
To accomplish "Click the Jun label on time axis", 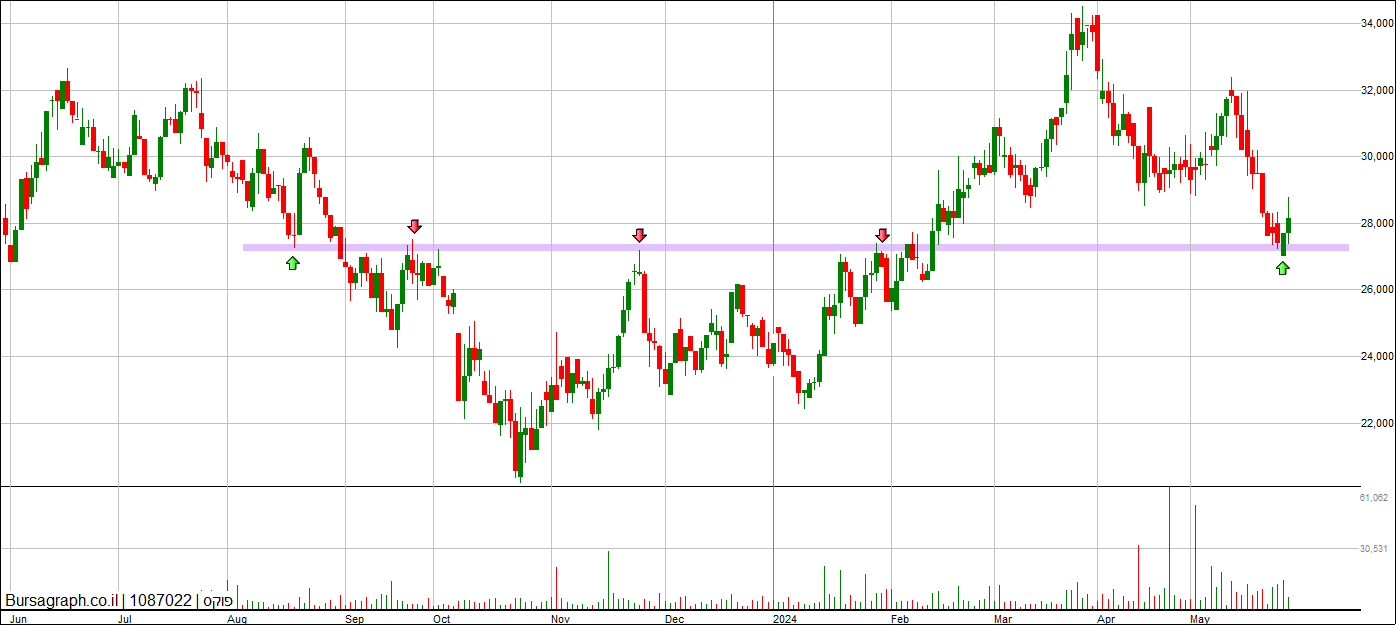I will coord(18,619).
